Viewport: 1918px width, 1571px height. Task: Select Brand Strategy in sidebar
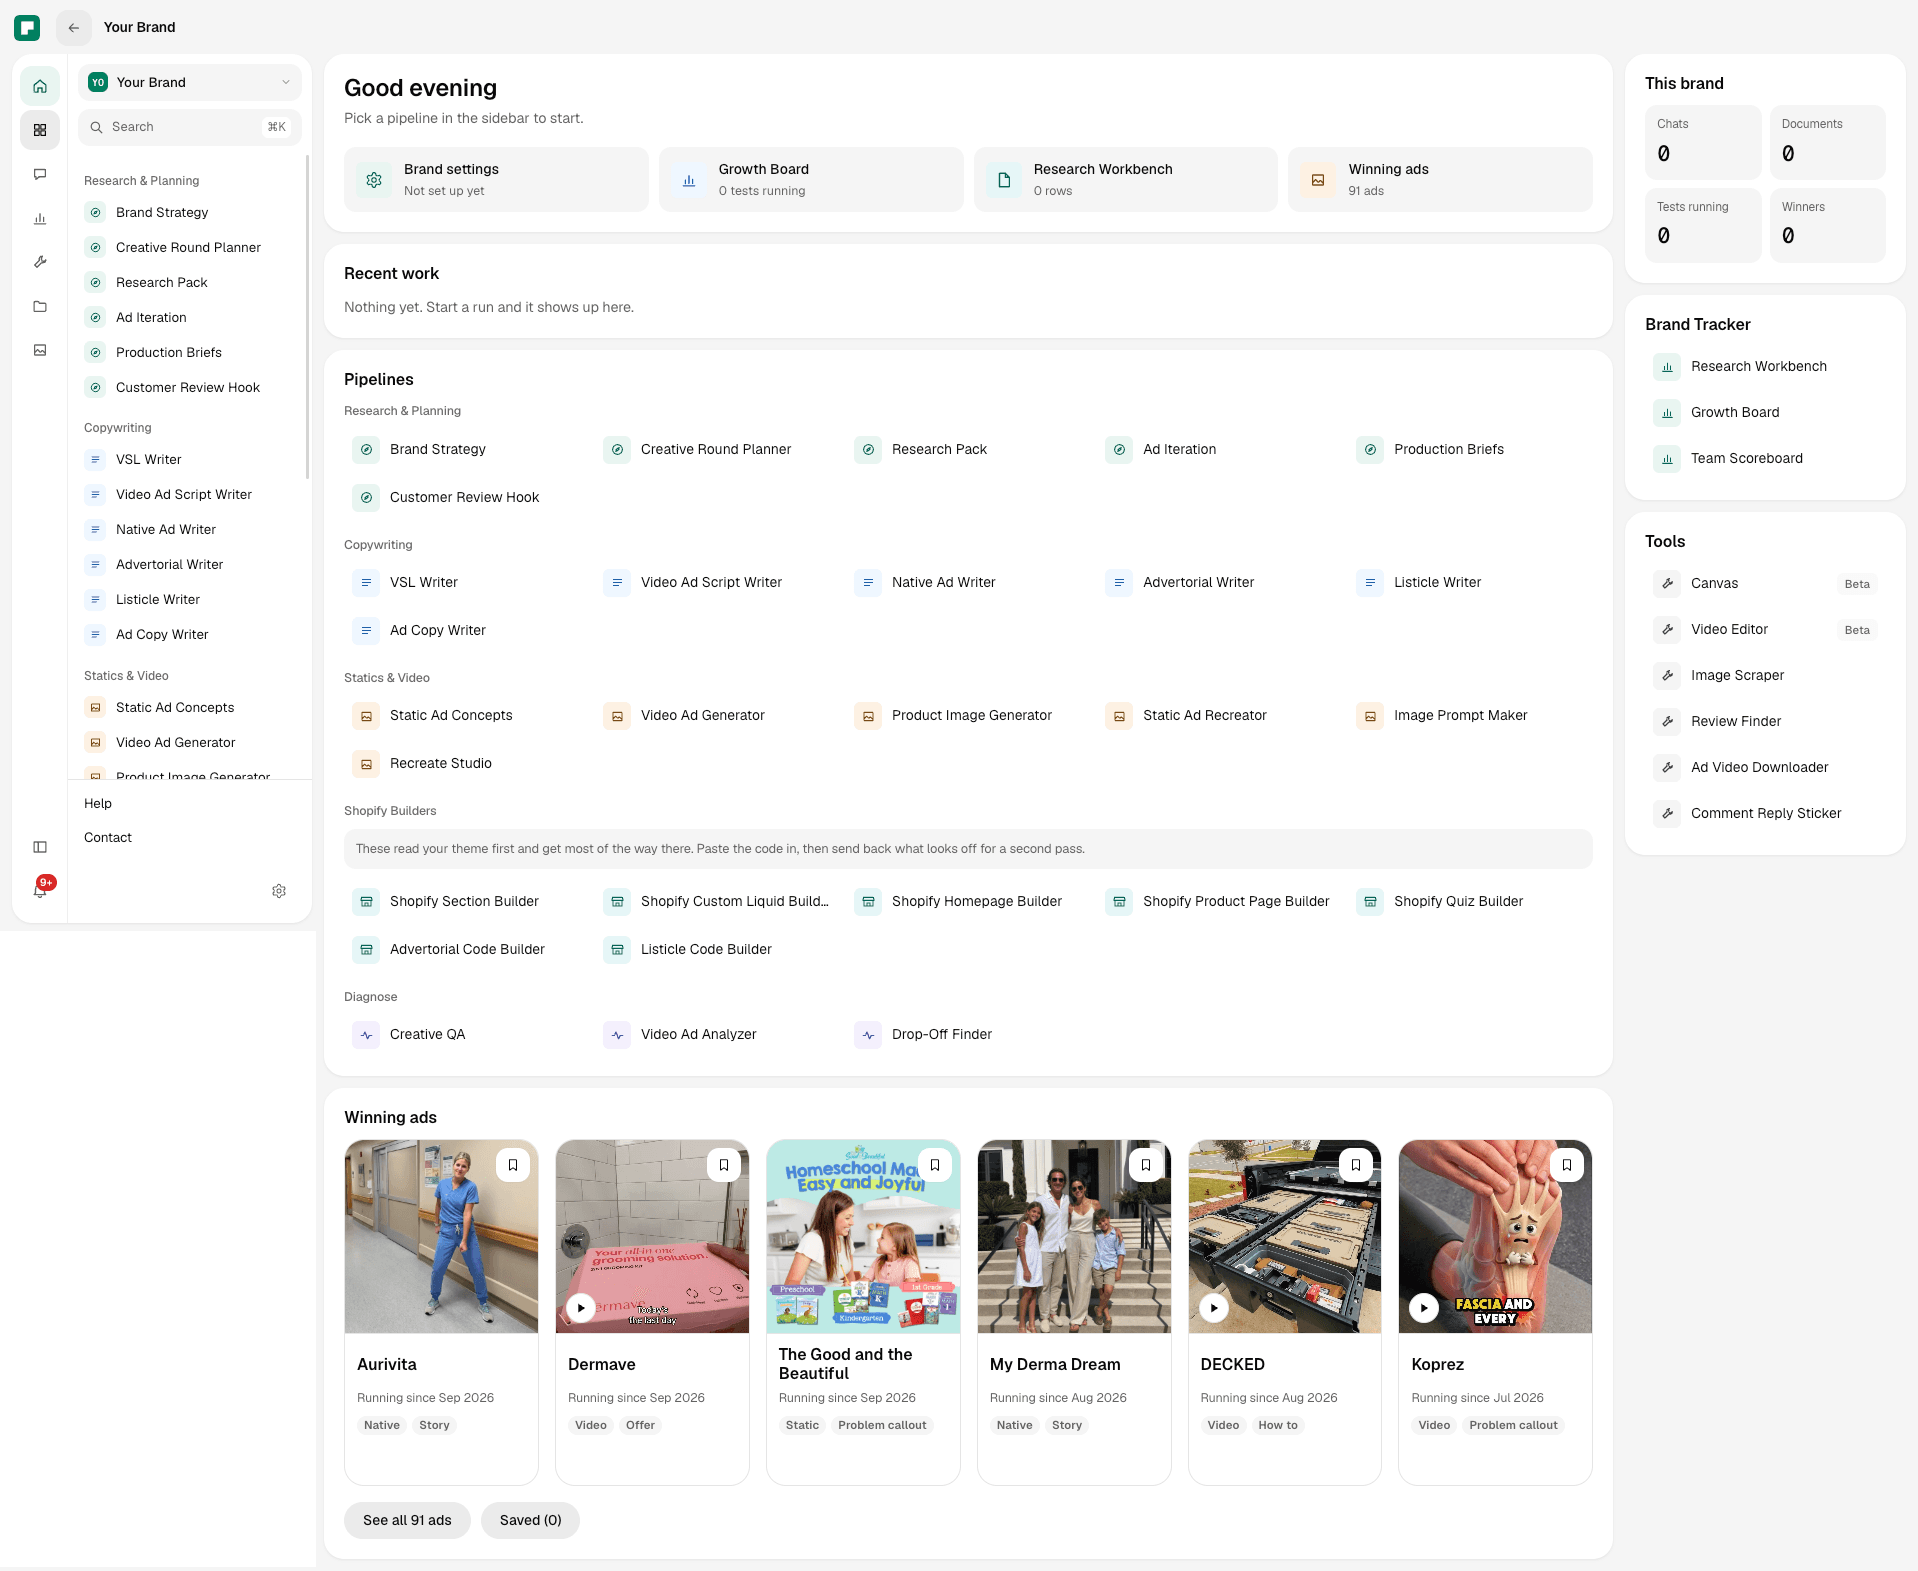point(190,213)
